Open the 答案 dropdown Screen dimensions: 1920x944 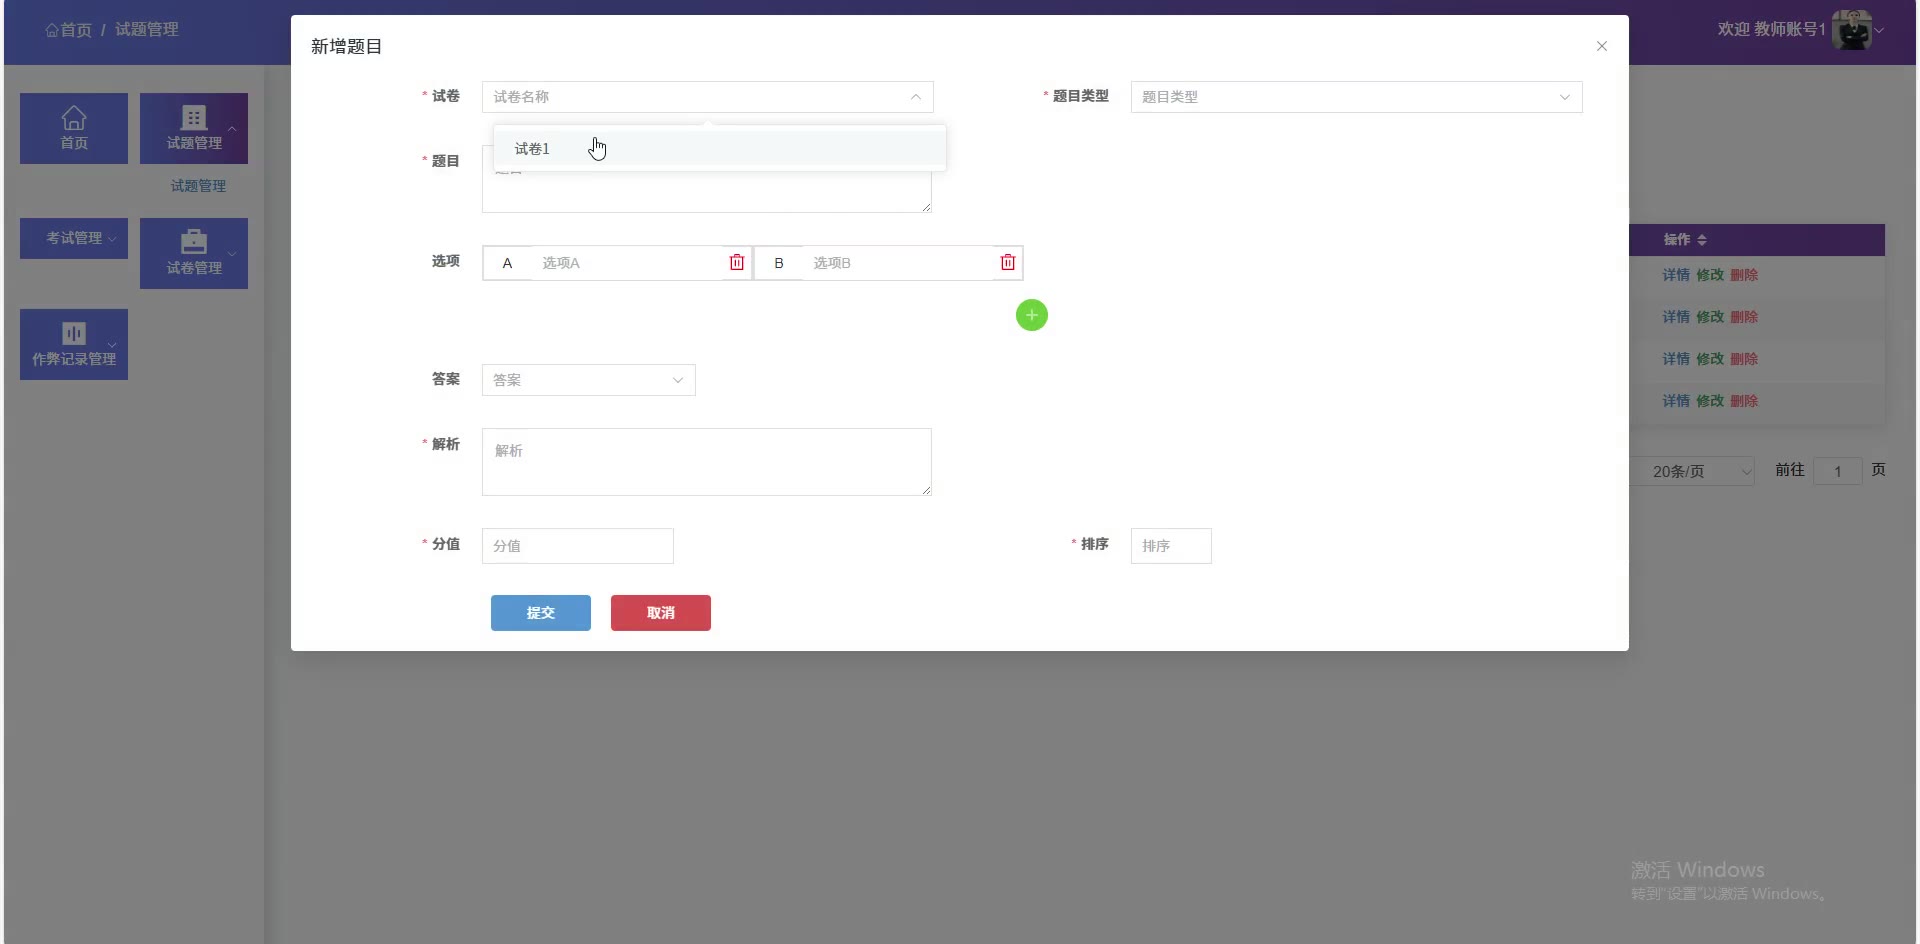[x=588, y=380]
